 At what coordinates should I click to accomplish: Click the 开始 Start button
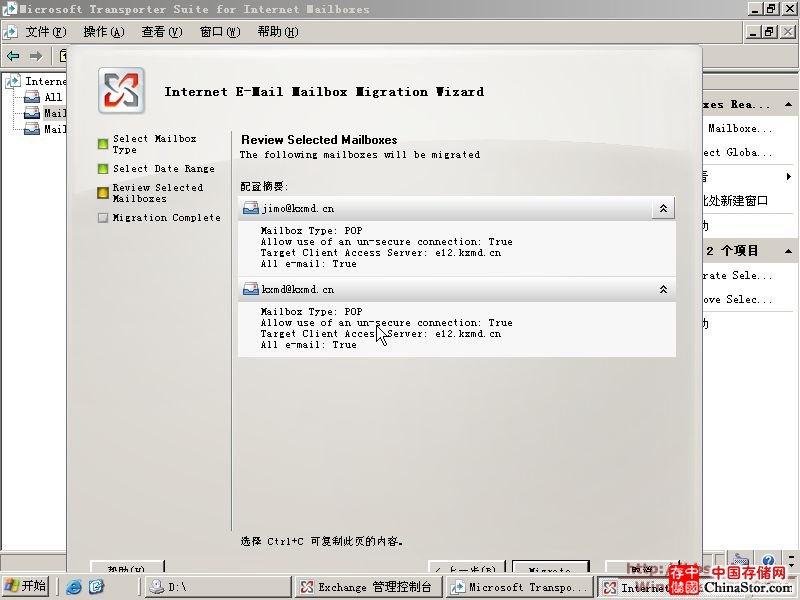[x=25, y=586]
